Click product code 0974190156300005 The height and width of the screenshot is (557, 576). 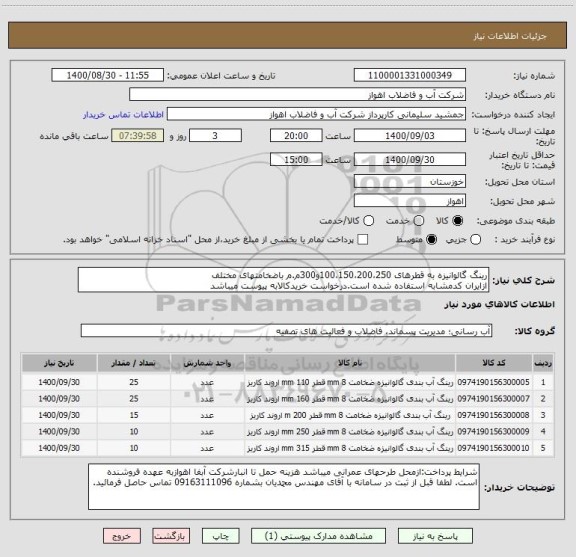coord(494,382)
